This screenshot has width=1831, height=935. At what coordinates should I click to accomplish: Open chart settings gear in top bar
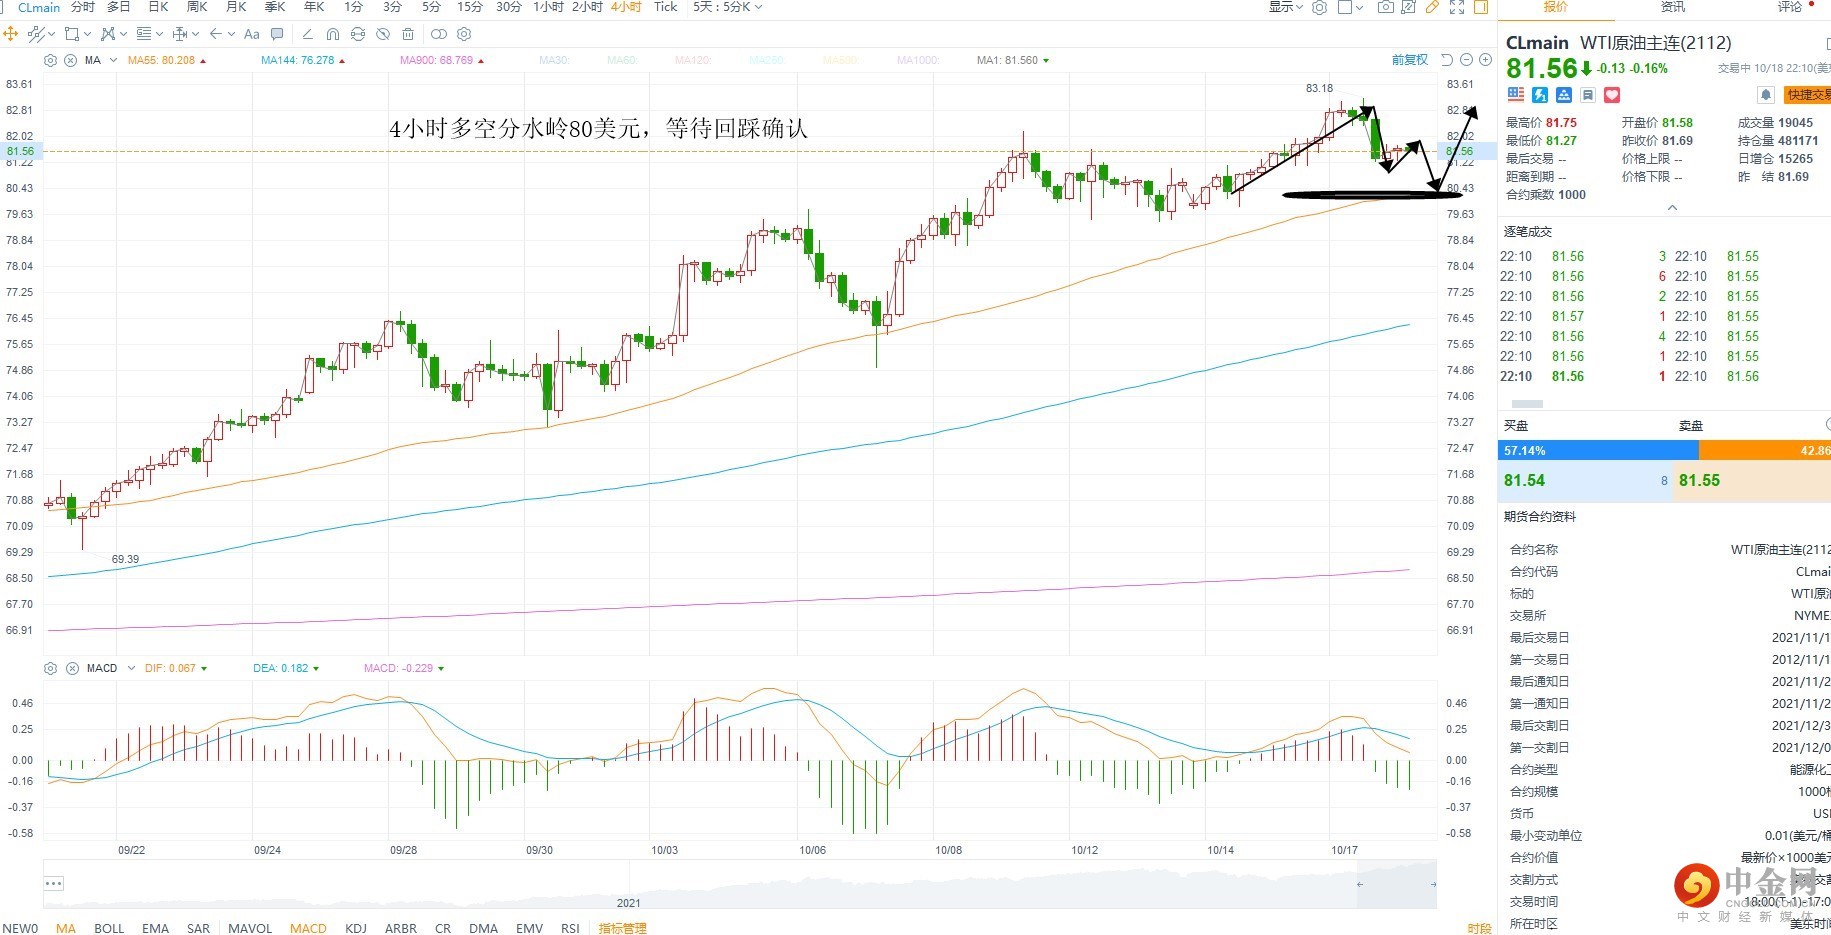[1320, 7]
